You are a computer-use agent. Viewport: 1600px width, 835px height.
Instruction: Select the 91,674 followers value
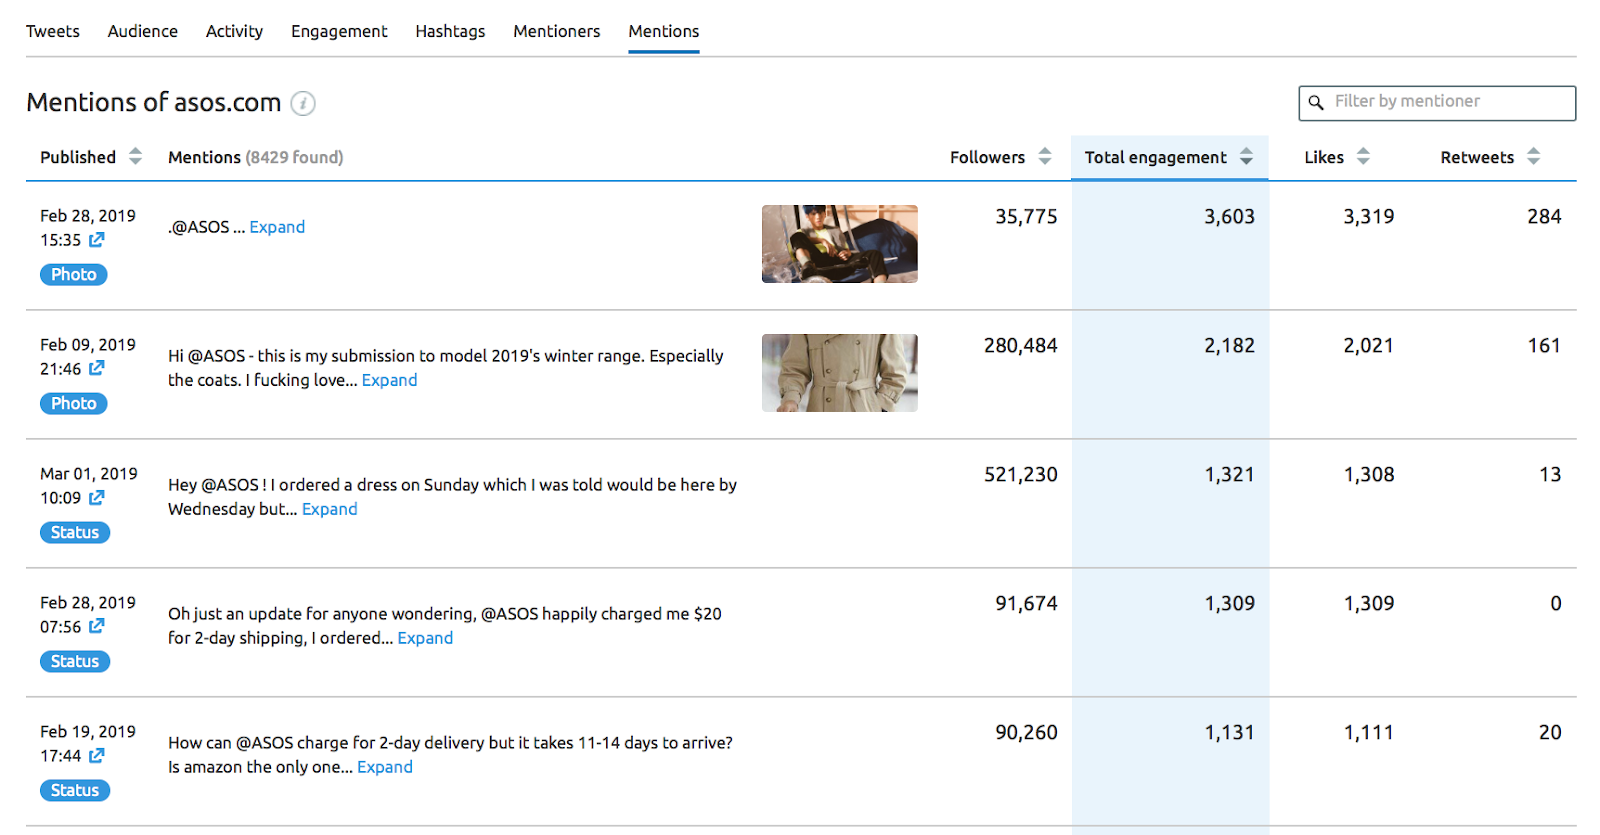[1026, 604]
